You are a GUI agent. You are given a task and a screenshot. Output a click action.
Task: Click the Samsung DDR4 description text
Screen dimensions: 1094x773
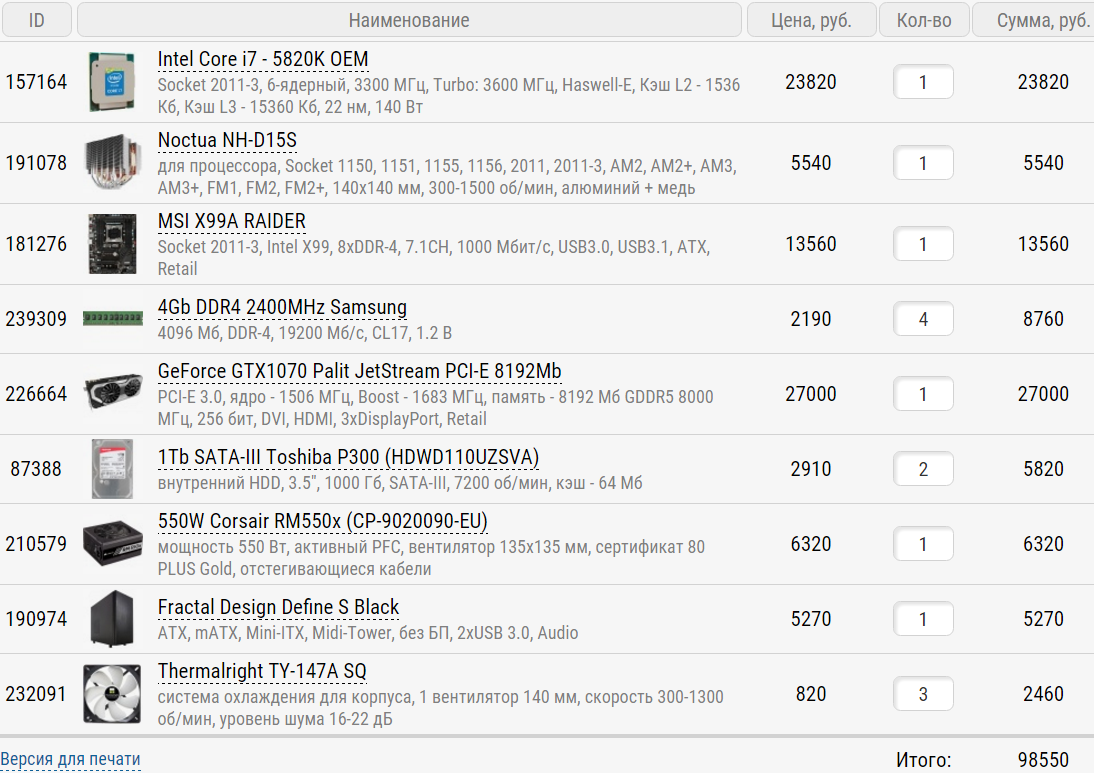click(305, 333)
